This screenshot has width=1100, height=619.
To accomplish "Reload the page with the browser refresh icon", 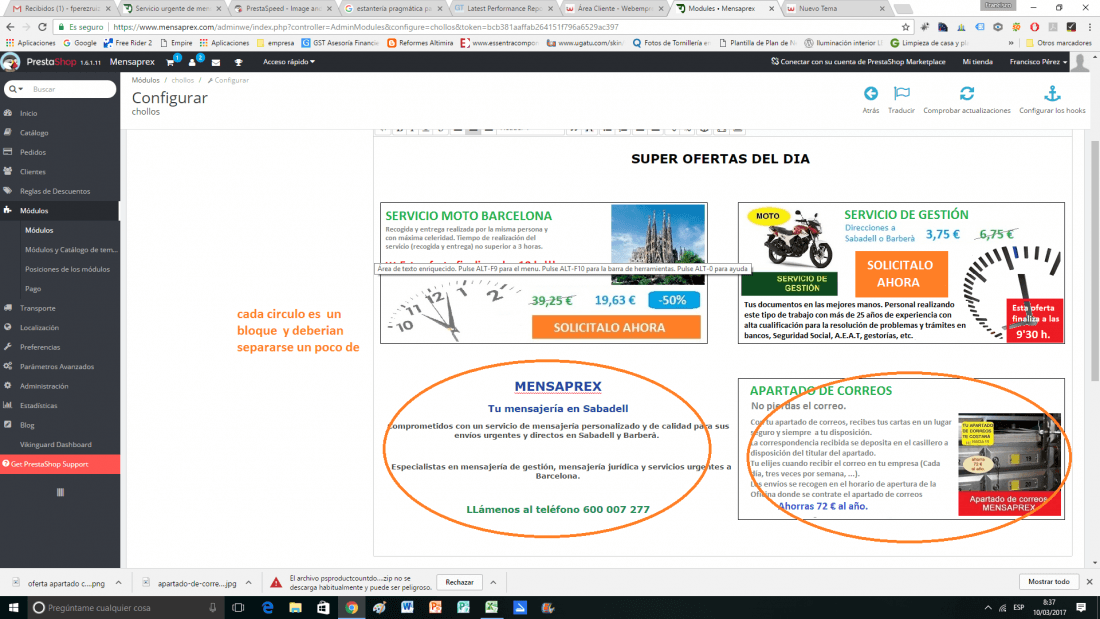I will tap(42, 27).
